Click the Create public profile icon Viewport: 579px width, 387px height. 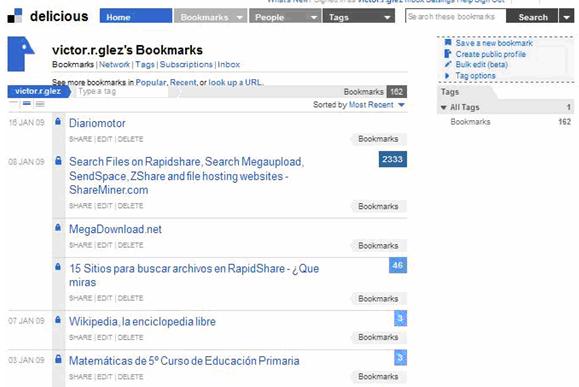[x=448, y=54]
